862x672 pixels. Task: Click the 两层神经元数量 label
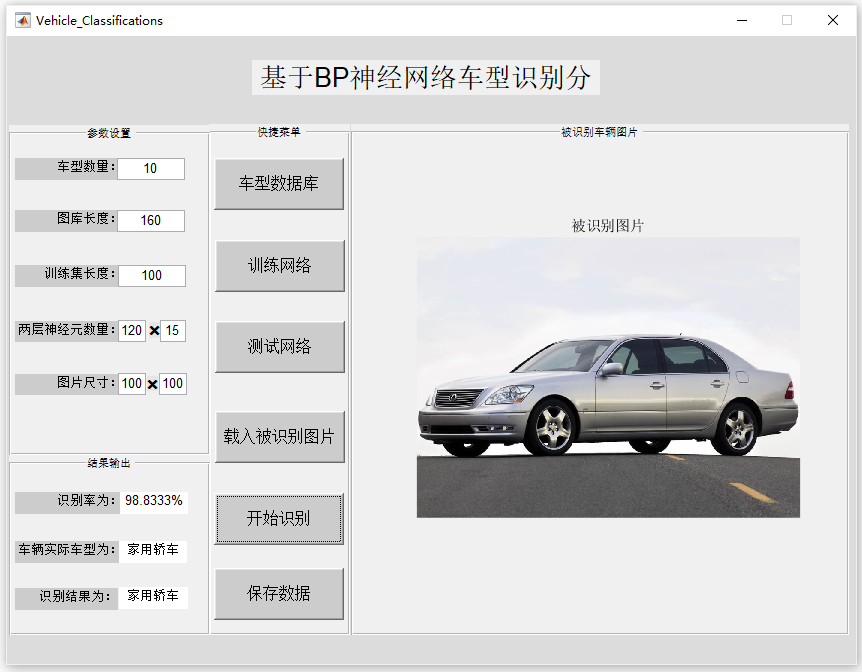[x=67, y=330]
